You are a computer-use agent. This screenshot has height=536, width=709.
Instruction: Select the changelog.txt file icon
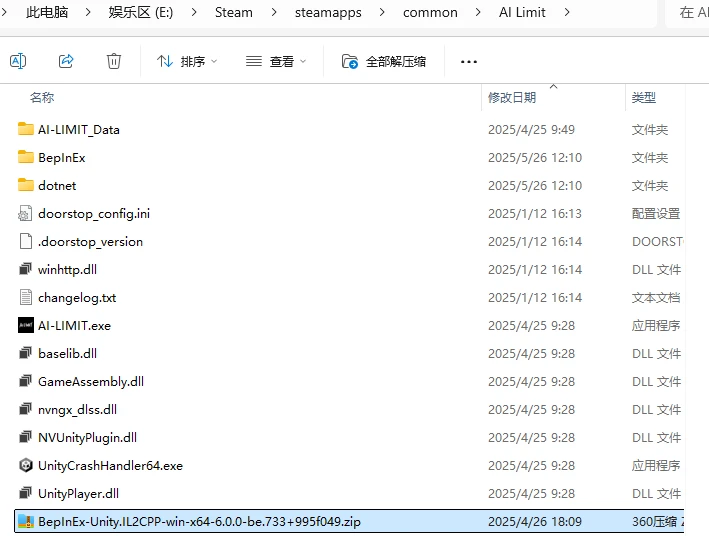click(26, 298)
